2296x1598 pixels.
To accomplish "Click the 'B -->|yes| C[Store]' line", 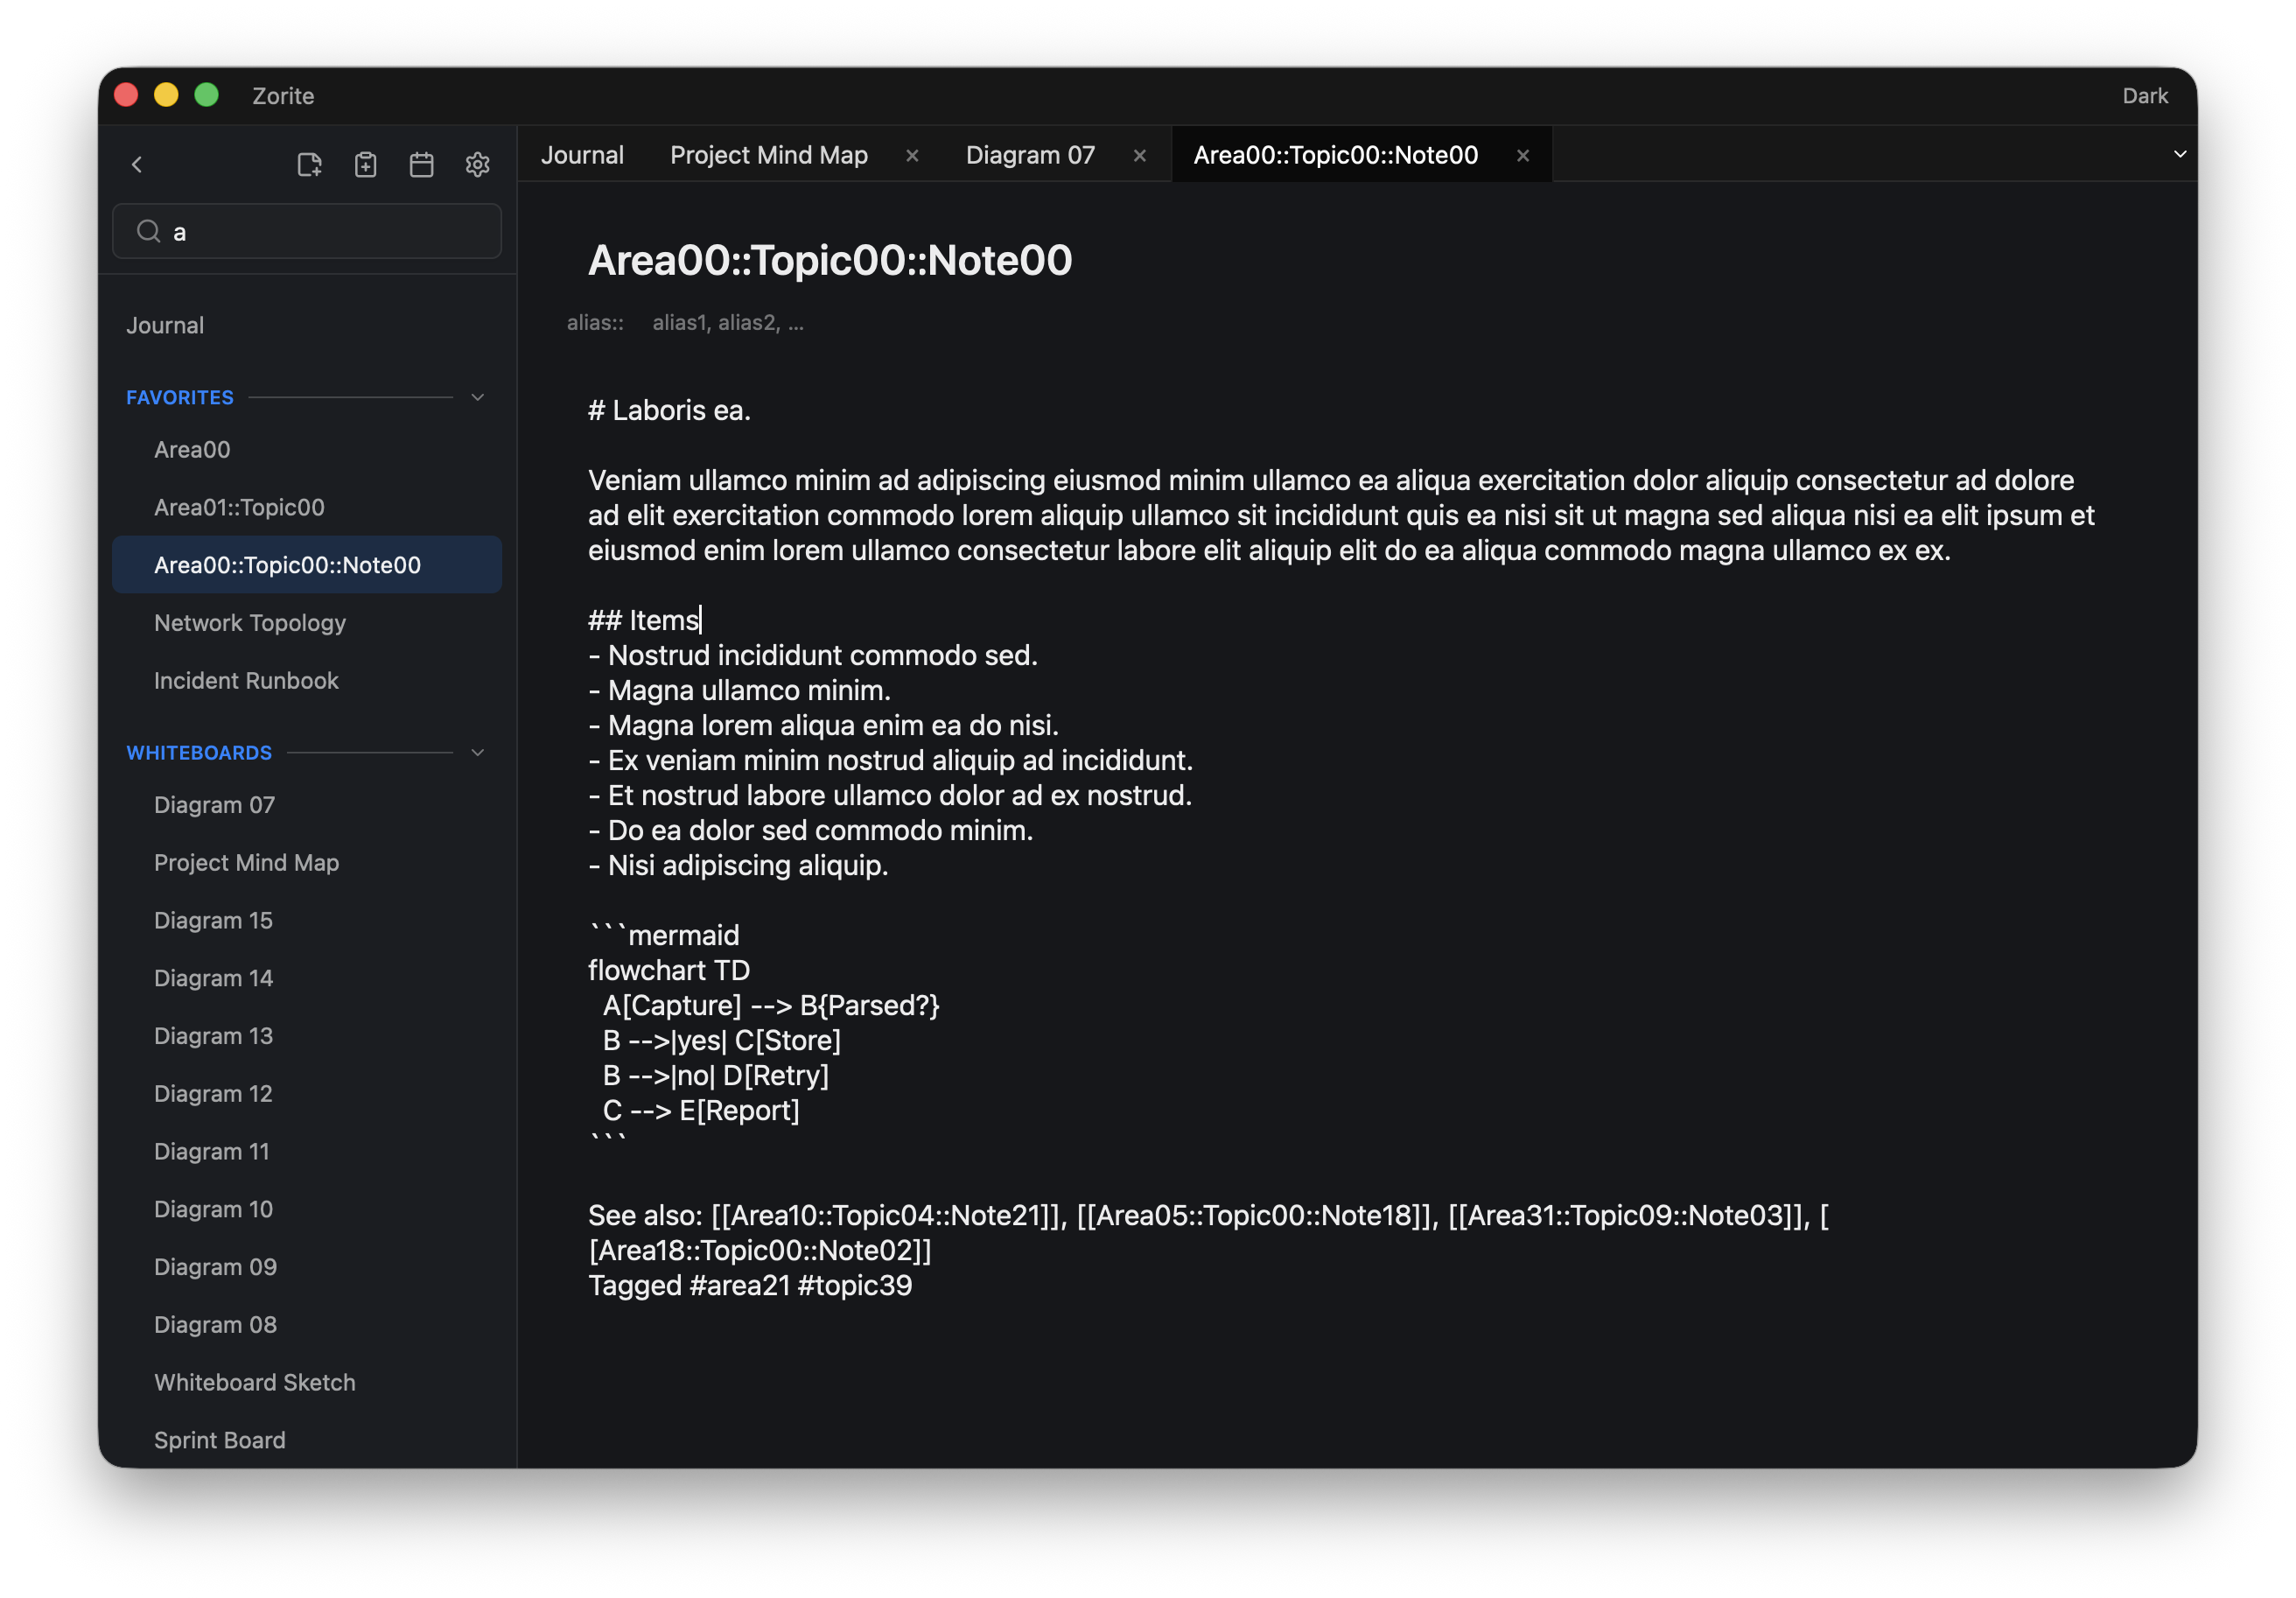I will pos(722,1040).
